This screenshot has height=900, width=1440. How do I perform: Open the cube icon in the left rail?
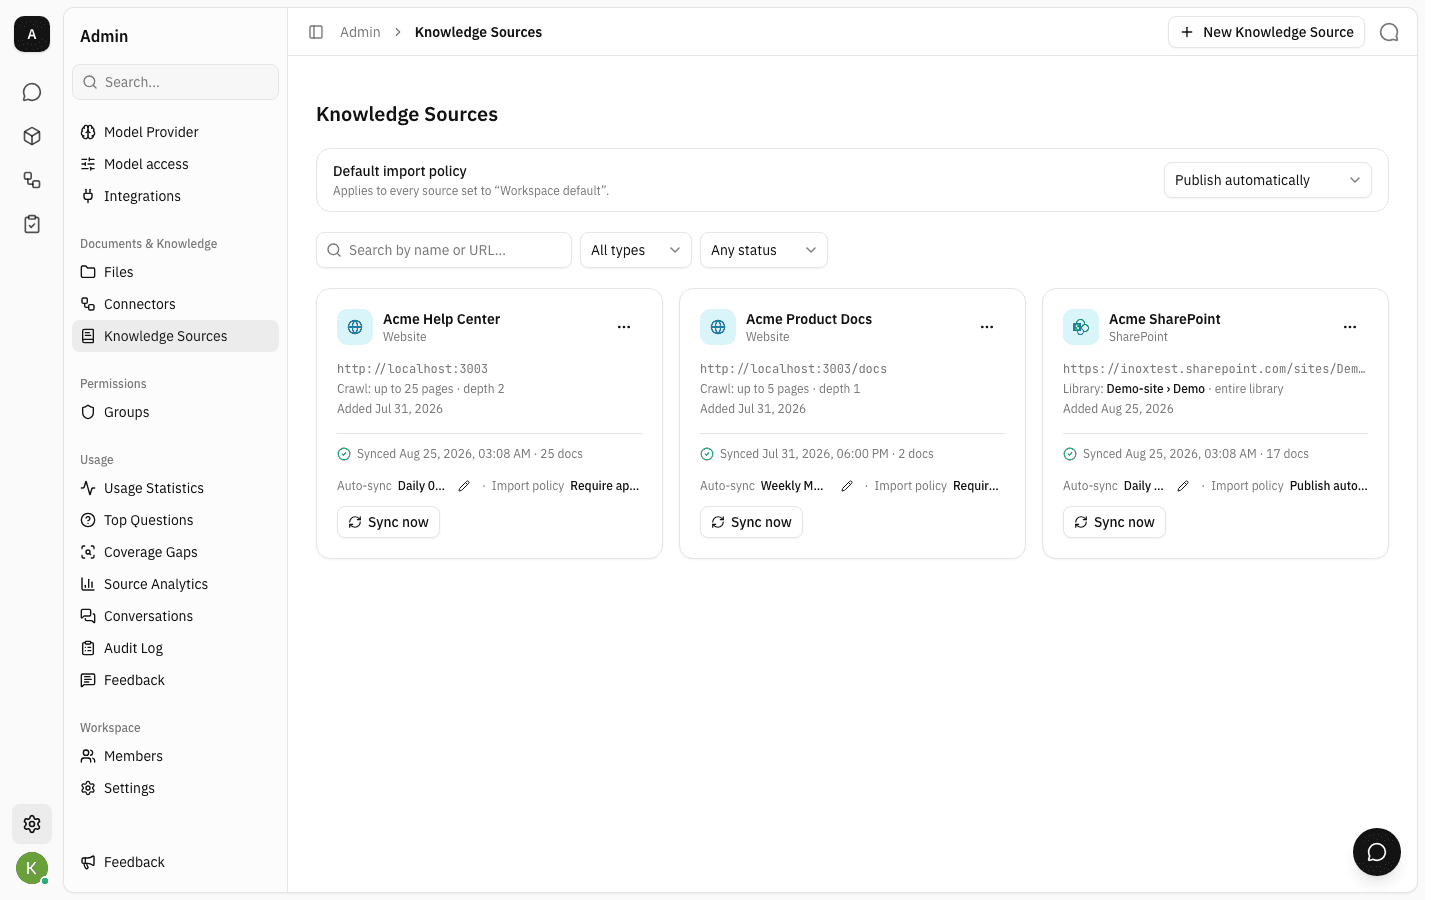[x=32, y=136]
